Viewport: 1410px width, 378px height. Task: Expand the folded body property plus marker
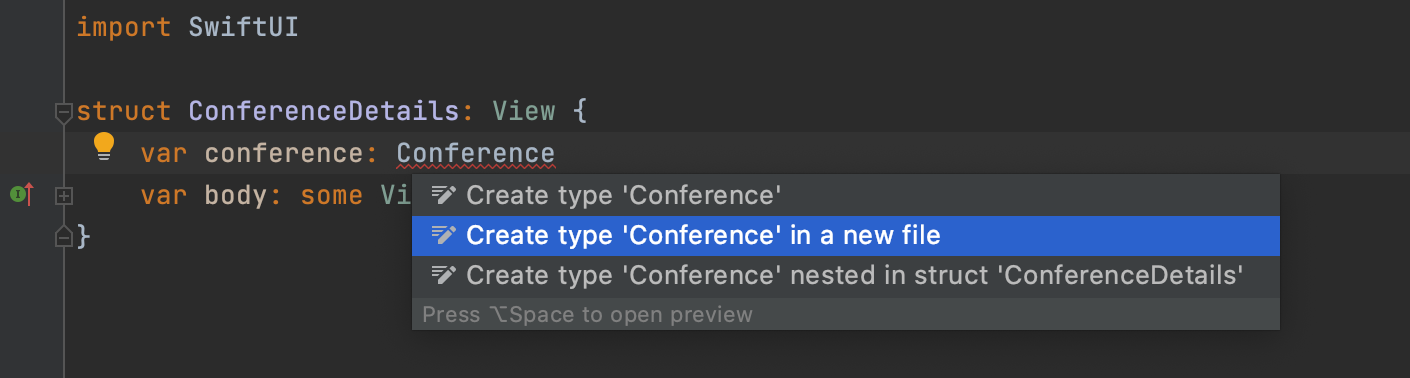(x=63, y=196)
